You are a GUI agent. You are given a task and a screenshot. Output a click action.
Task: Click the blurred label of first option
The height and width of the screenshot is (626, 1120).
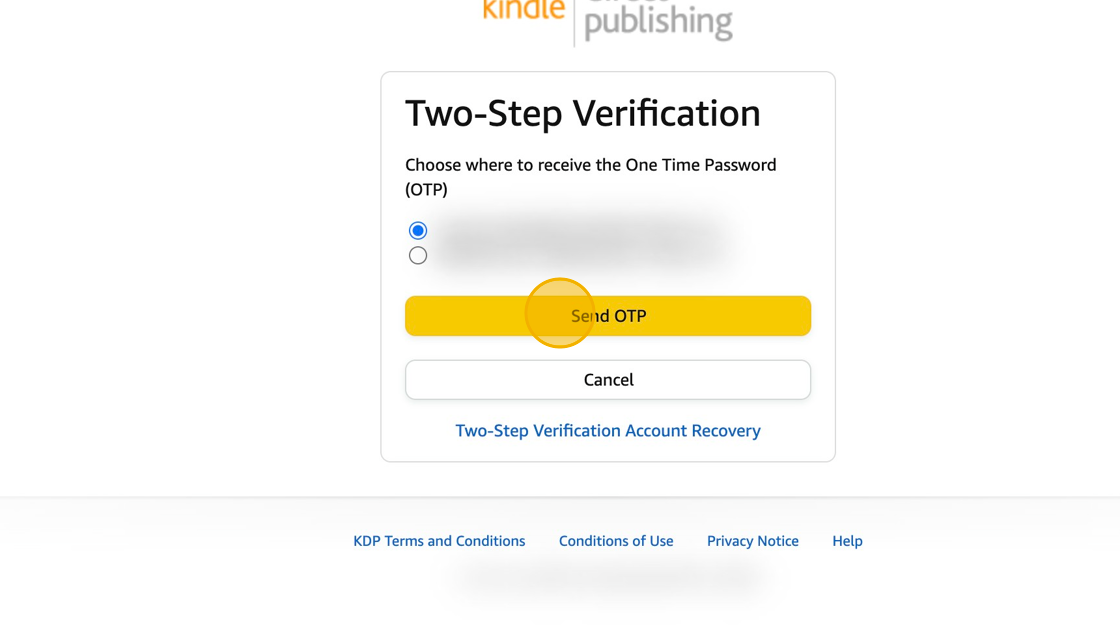click(580, 231)
